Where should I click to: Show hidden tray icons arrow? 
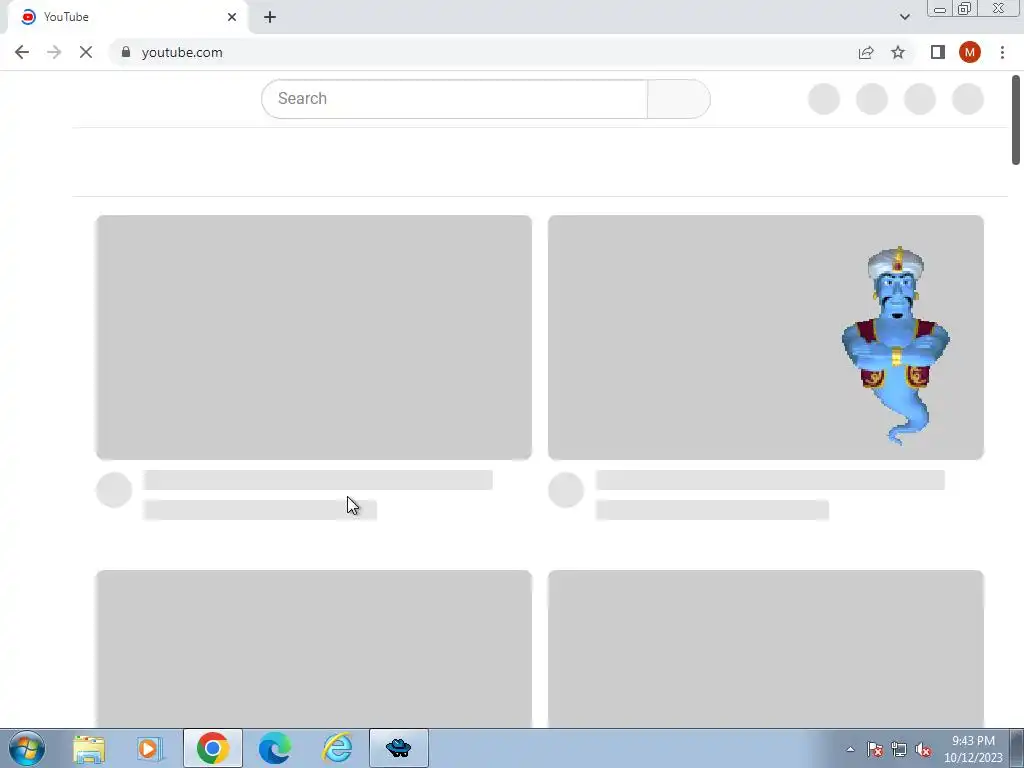(x=850, y=749)
